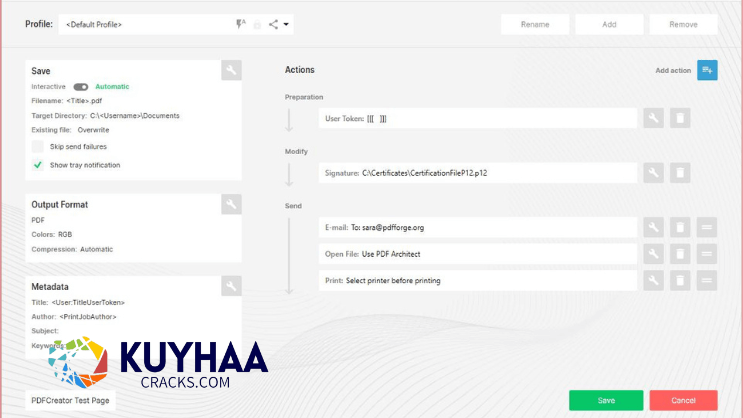
Task: Click the profile share icon
Action: click(x=273, y=24)
